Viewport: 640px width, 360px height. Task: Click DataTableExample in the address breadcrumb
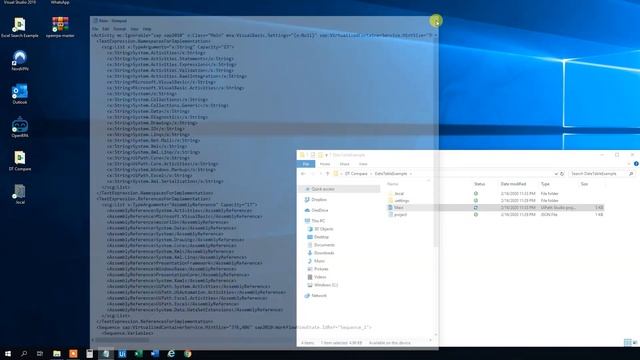pyautogui.click(x=391, y=173)
